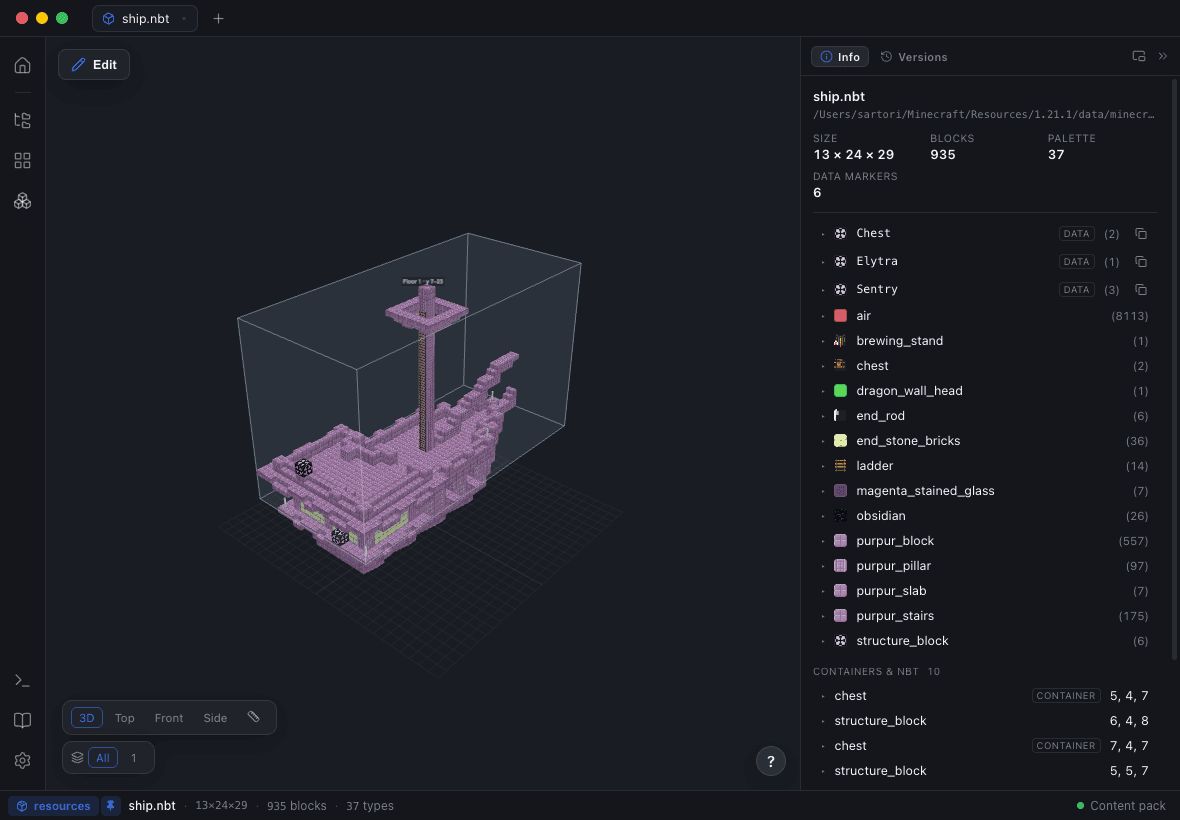
Task: Open the file tree sidebar icon
Action: pyautogui.click(x=23, y=120)
